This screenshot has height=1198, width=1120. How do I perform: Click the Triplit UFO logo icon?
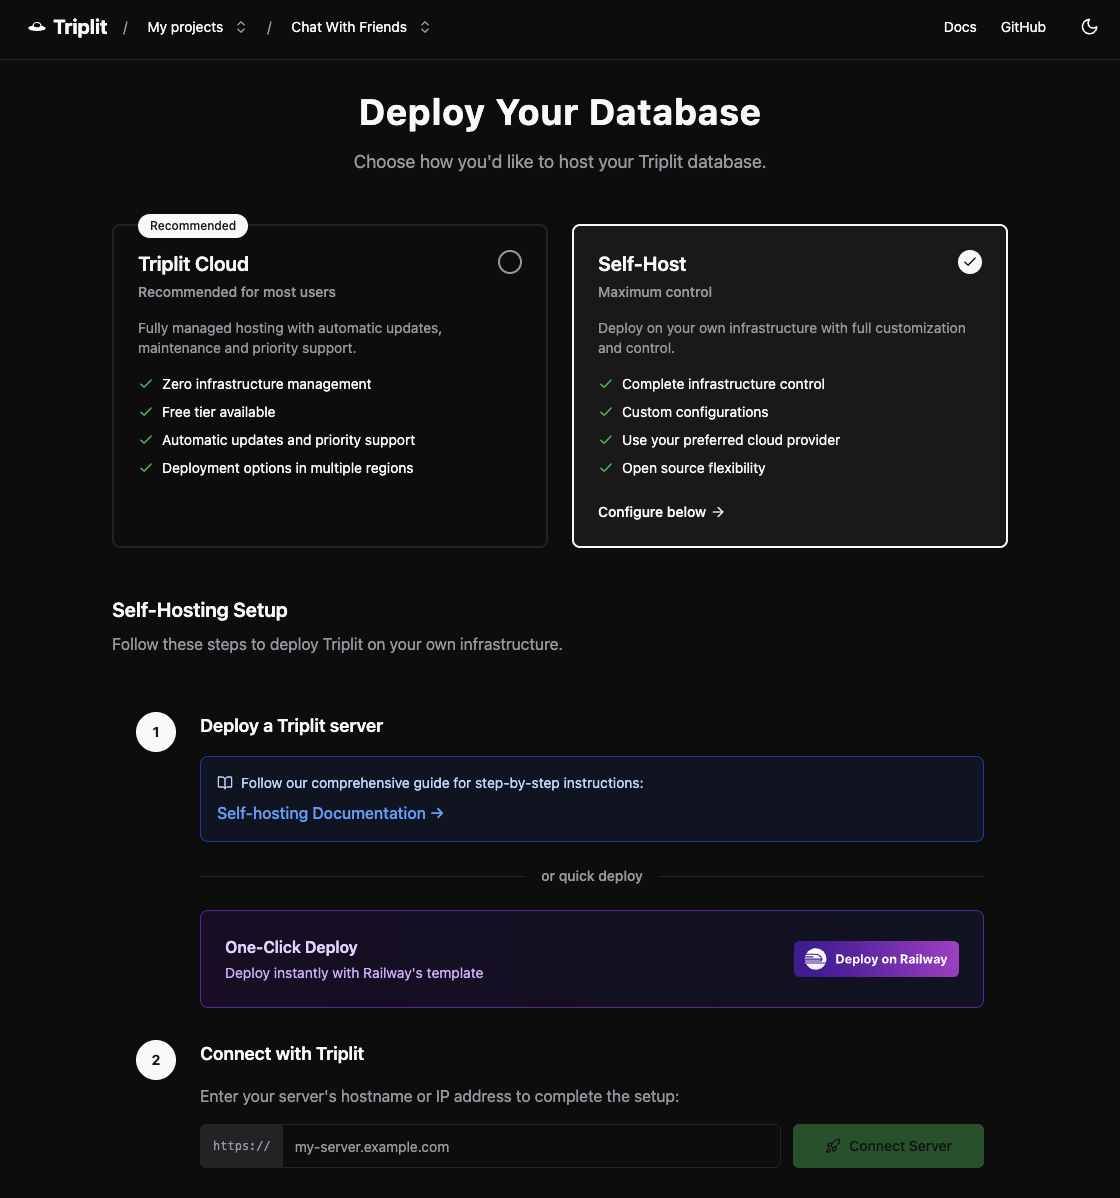(x=37, y=28)
